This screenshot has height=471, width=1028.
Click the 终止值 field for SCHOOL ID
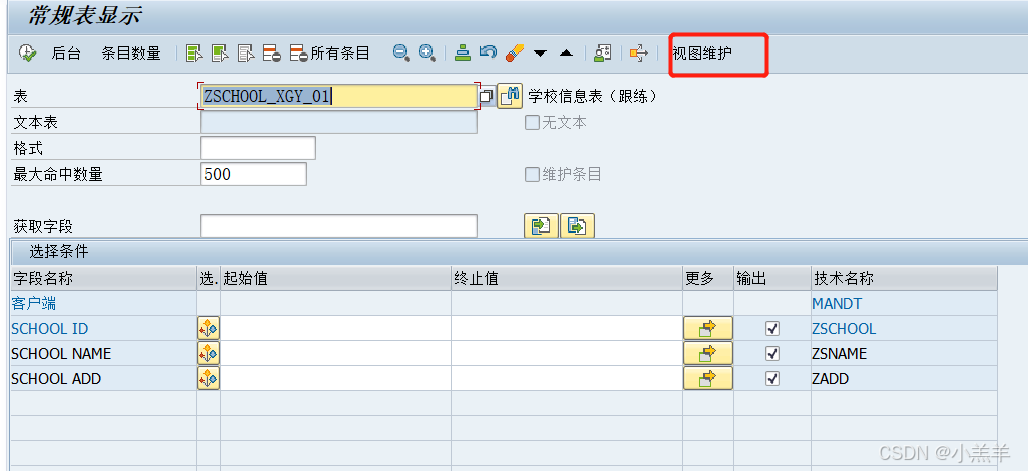567,328
